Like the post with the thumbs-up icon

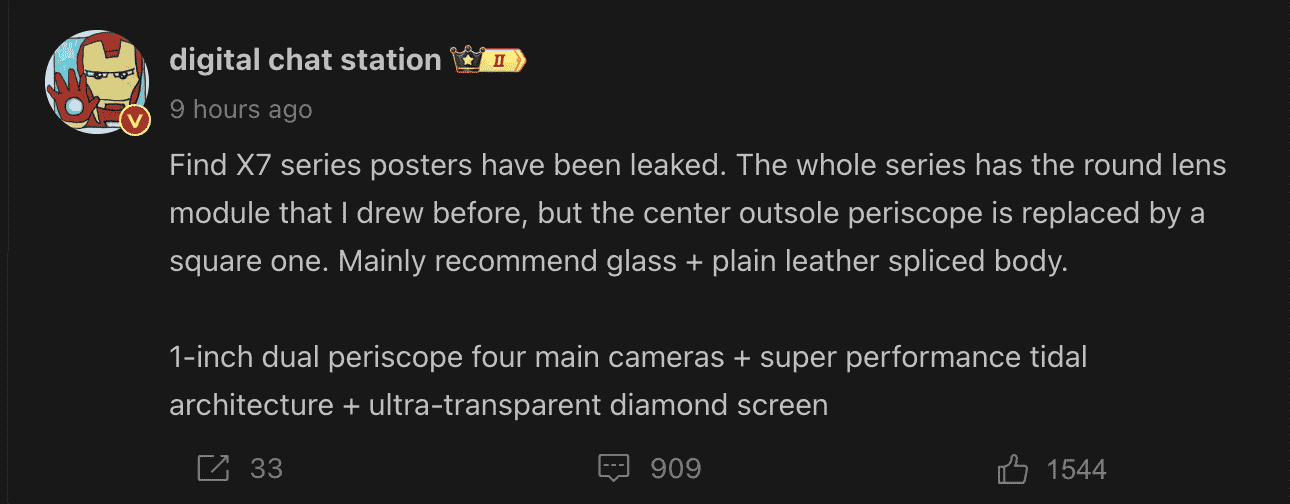pyautogui.click(x=1014, y=468)
